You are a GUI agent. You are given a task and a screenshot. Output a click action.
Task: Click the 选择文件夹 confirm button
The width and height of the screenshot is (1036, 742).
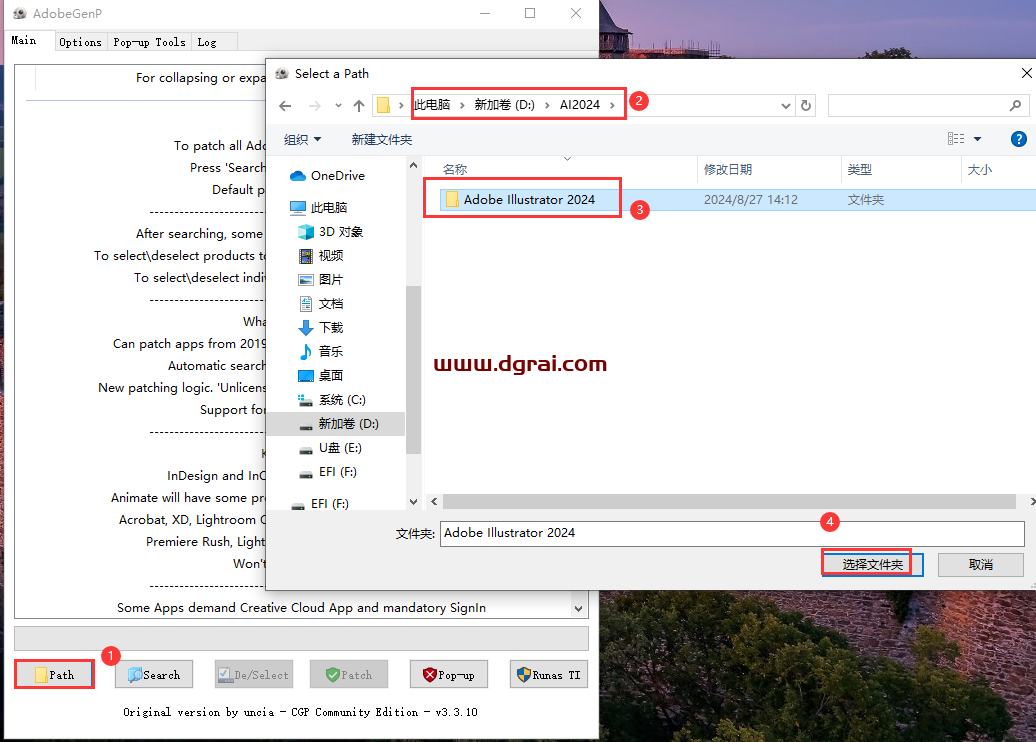click(871, 563)
